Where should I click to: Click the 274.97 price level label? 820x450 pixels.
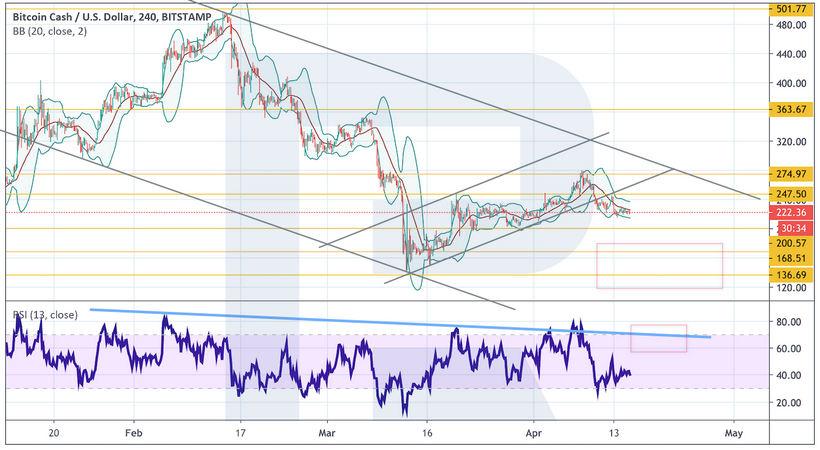[791, 174]
